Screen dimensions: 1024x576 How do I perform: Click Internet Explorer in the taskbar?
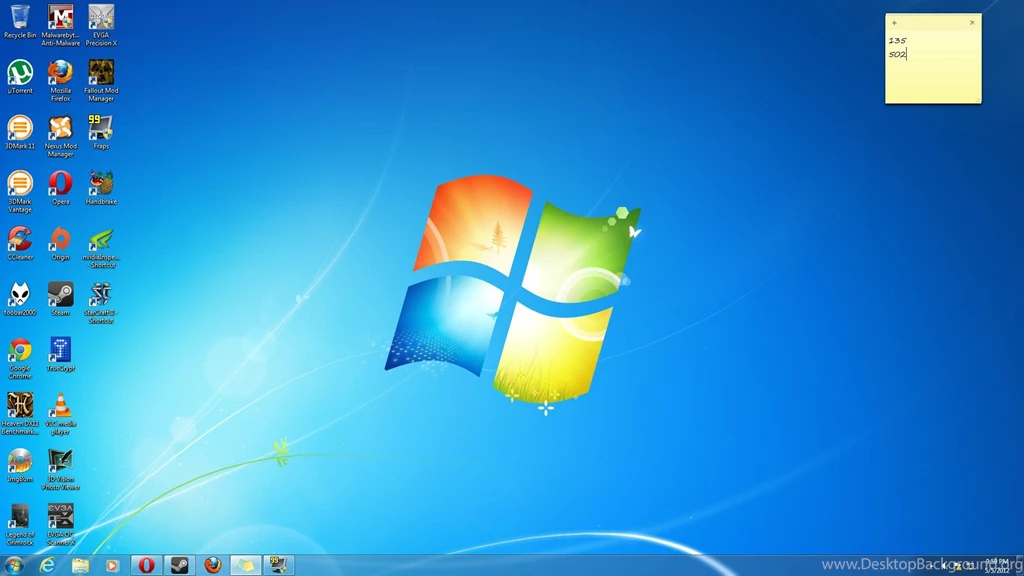tap(47, 565)
